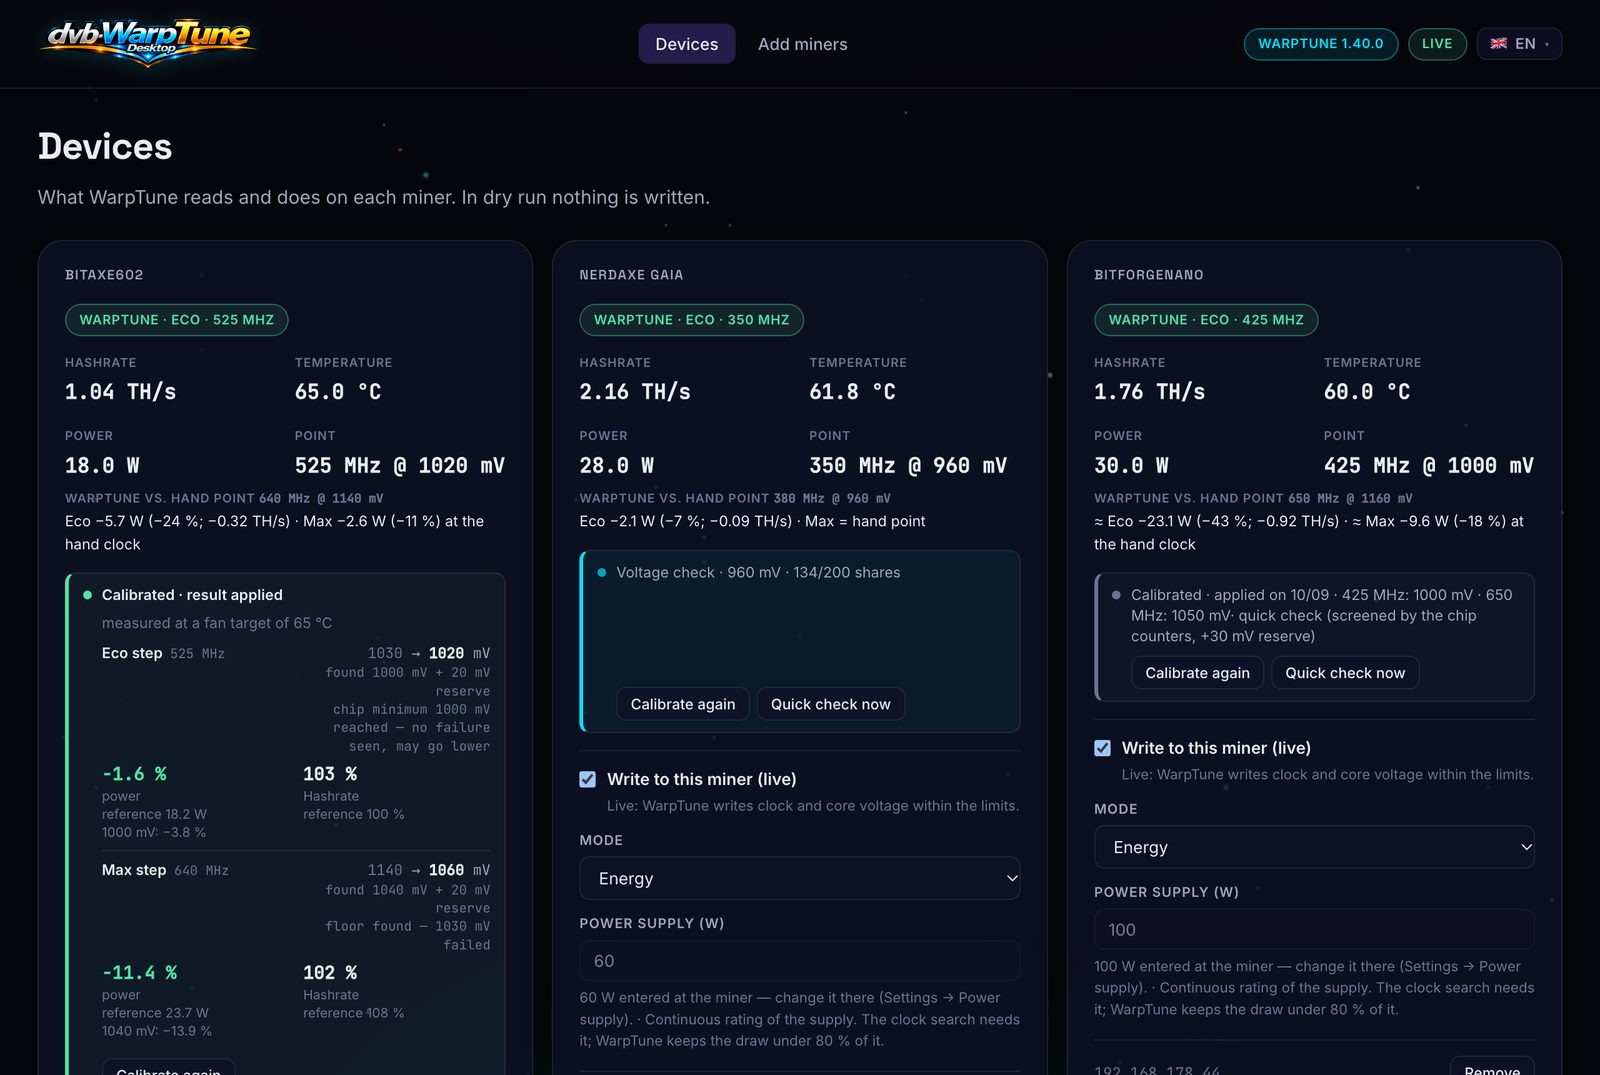Click the 30.0 W power value

click(1131, 466)
